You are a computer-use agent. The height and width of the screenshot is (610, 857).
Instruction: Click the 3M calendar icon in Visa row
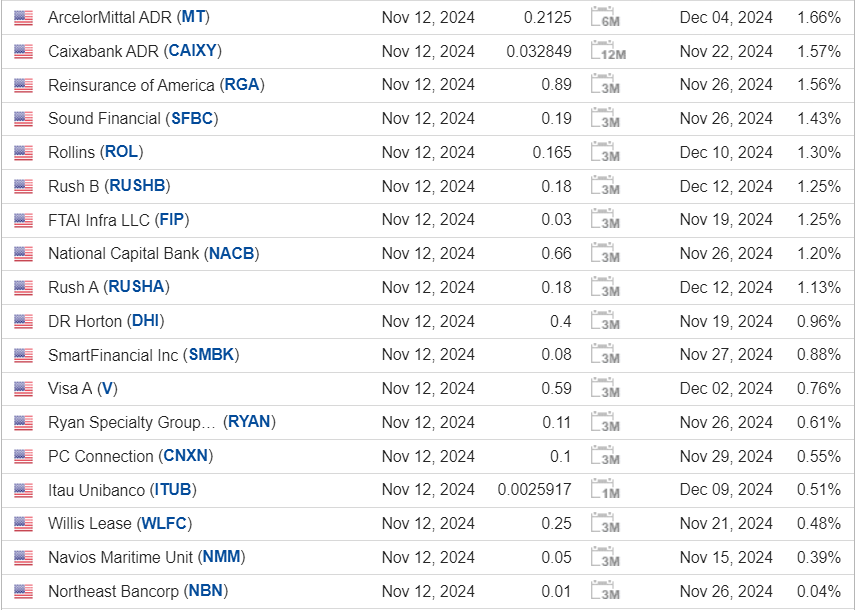coord(605,388)
